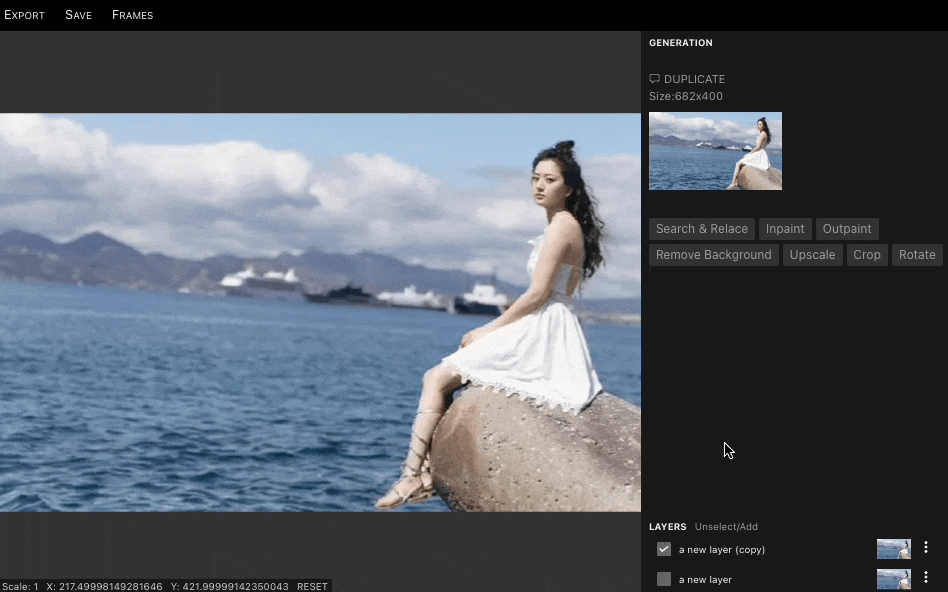Screen dimensions: 948x592
Task: Select the Crop button
Action: (867, 255)
